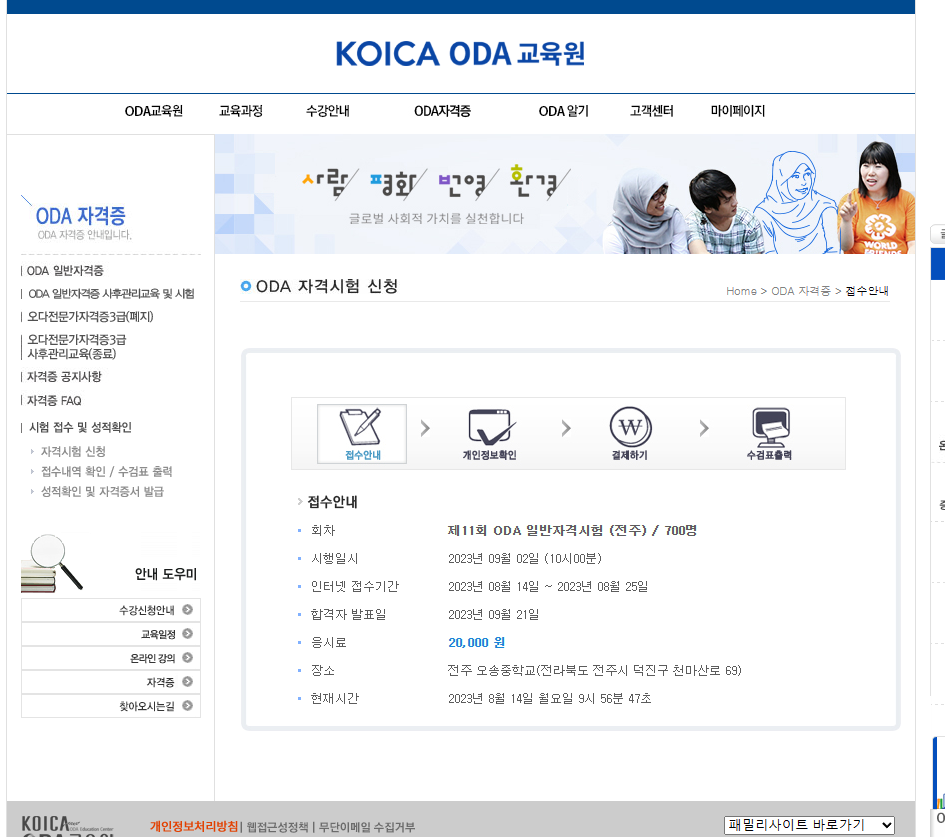
Task: Click the 결제하기 won-sign icon
Action: [x=630, y=434]
